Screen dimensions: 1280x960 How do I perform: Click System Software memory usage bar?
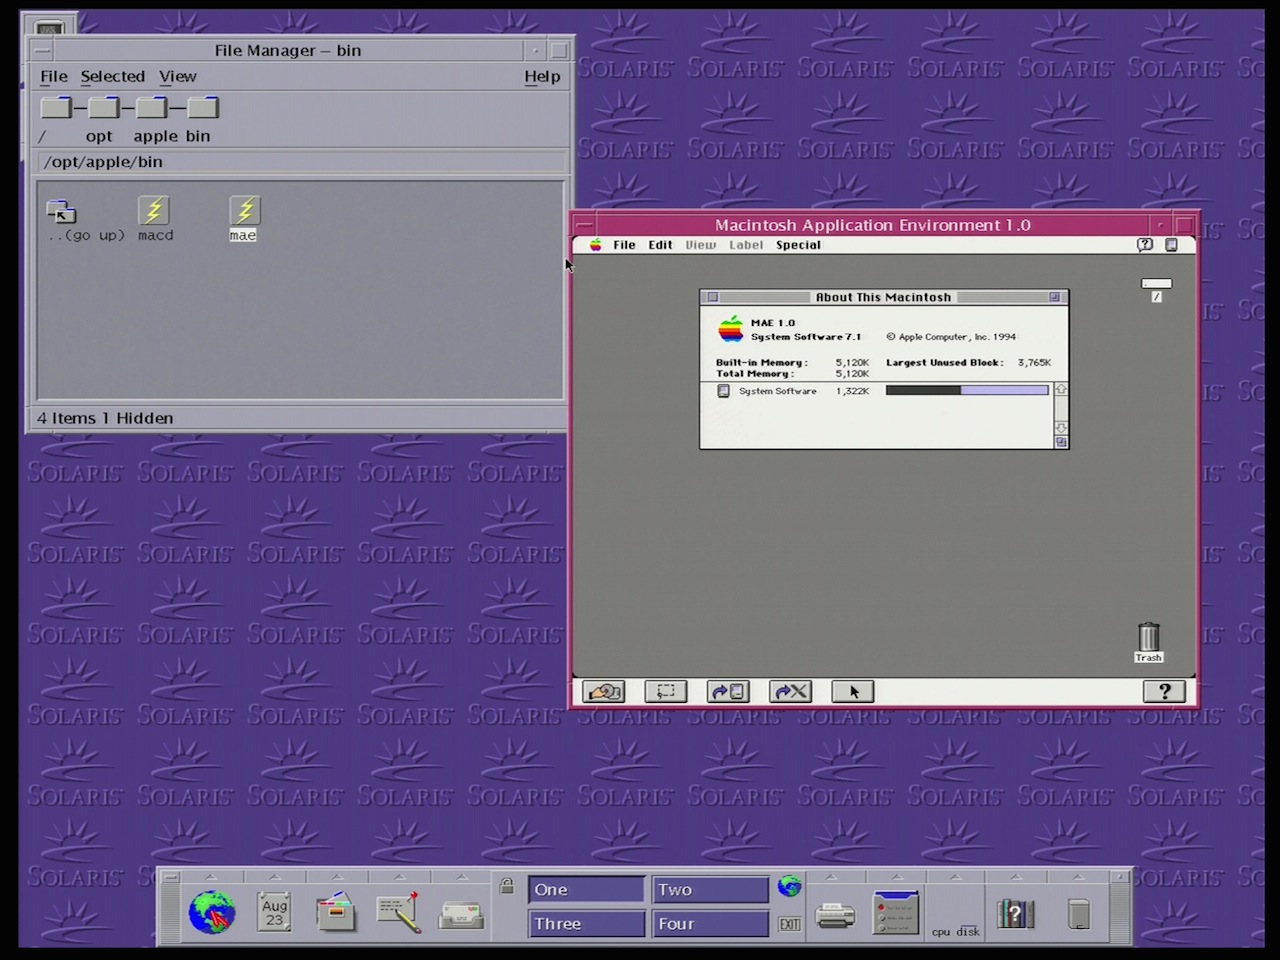tap(967, 391)
